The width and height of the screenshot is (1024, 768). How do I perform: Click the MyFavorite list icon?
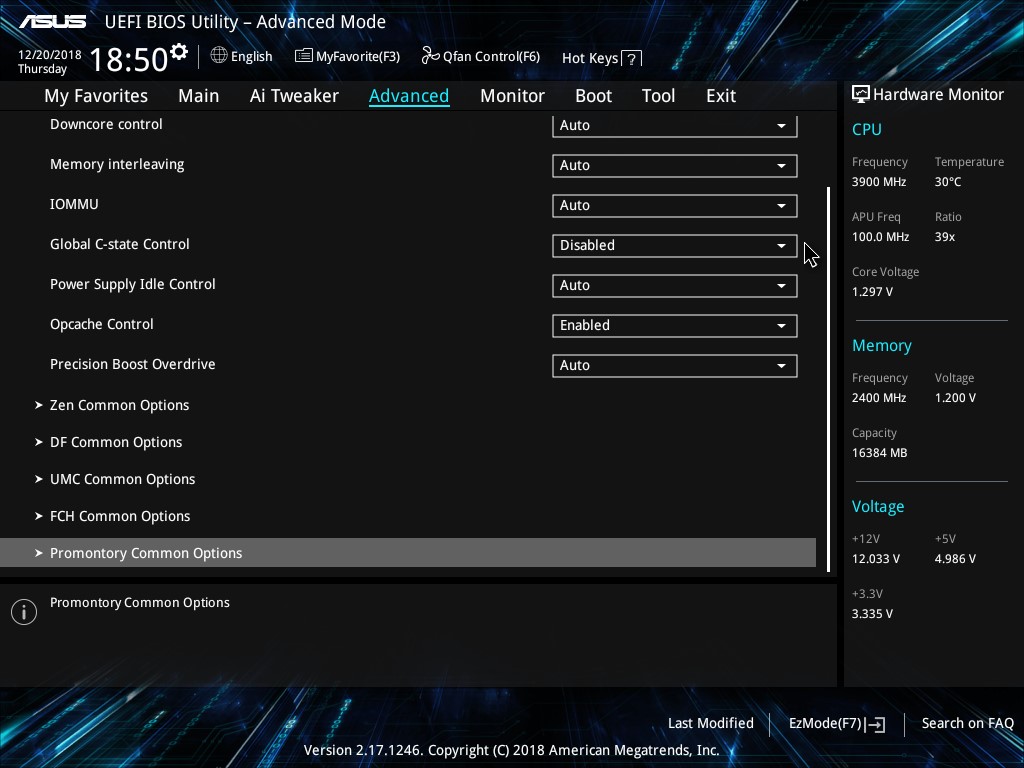(x=304, y=56)
